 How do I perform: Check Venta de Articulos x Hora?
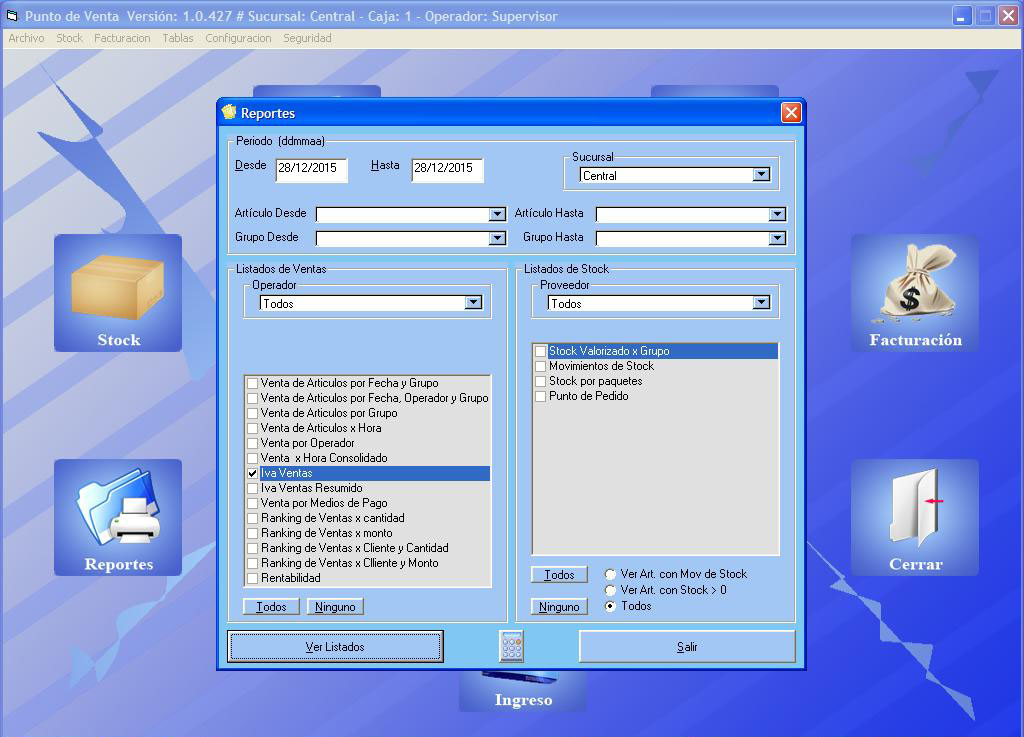click(x=252, y=428)
